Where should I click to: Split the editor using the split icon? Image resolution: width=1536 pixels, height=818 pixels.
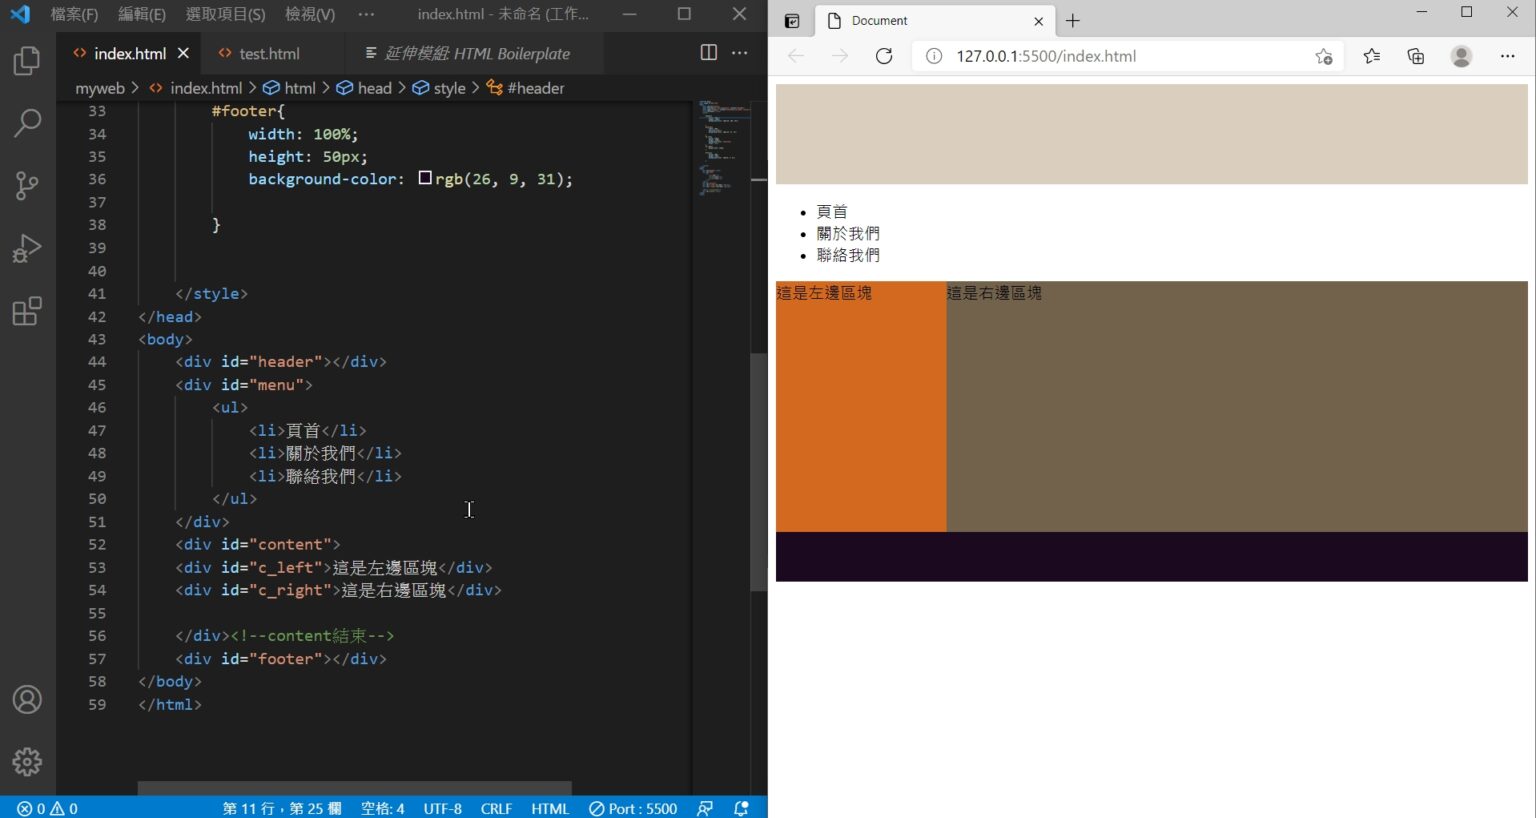click(x=708, y=52)
